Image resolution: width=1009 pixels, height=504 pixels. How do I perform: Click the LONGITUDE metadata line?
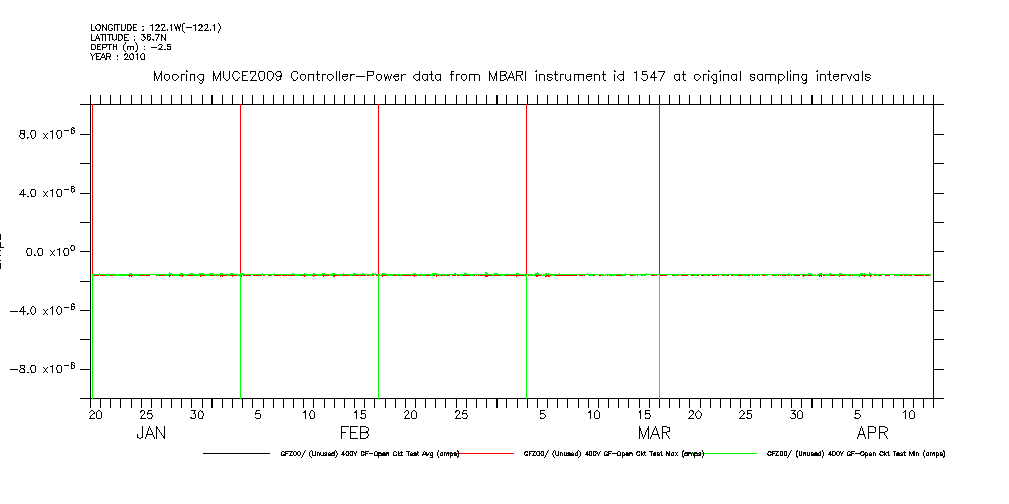click(155, 27)
